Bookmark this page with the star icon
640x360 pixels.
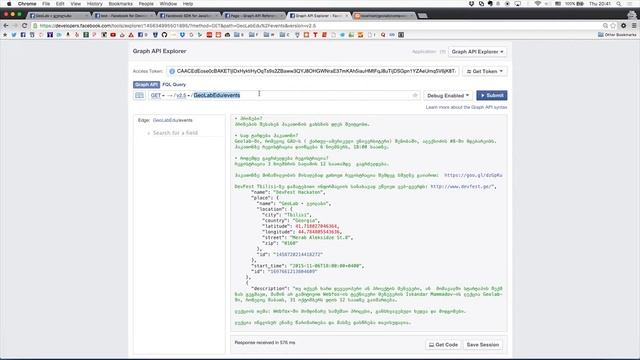613,26
